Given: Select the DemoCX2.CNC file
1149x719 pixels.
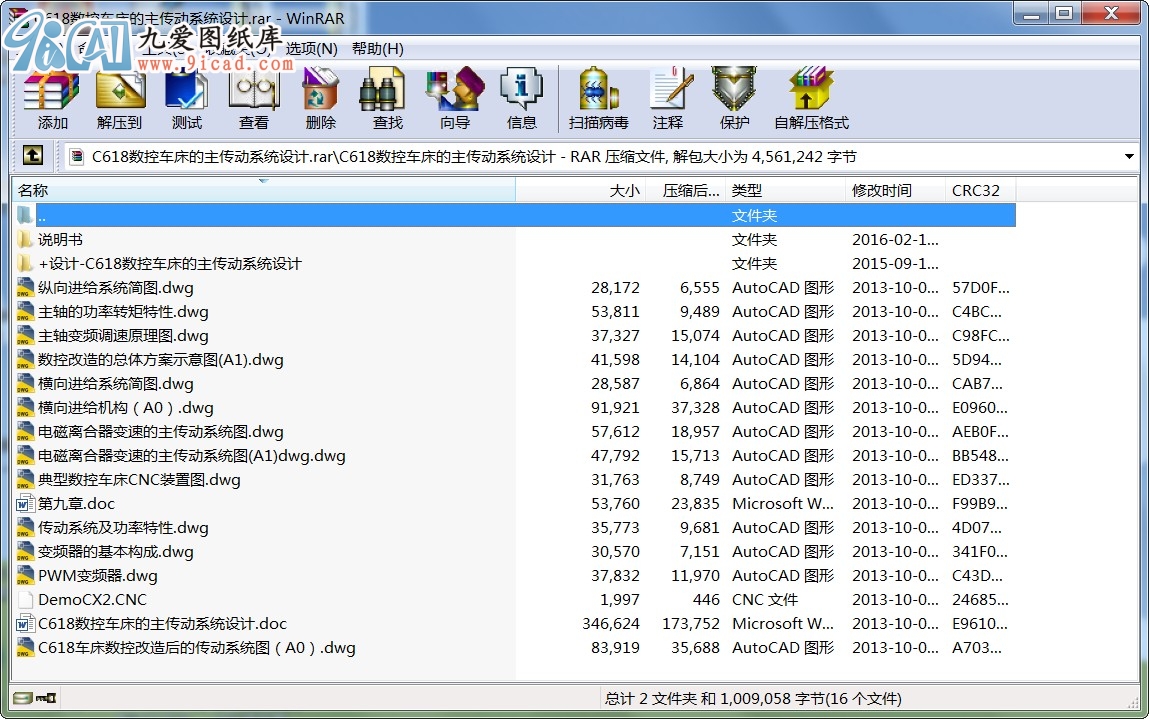Looking at the screenshot, I should [92, 600].
